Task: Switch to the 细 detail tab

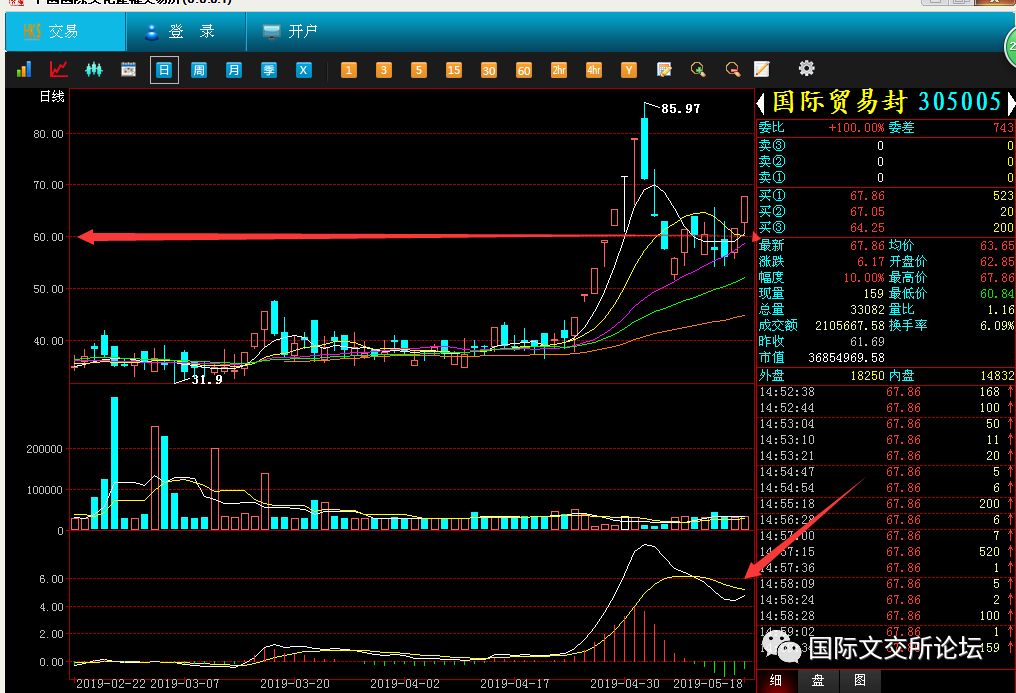Action: point(776,680)
